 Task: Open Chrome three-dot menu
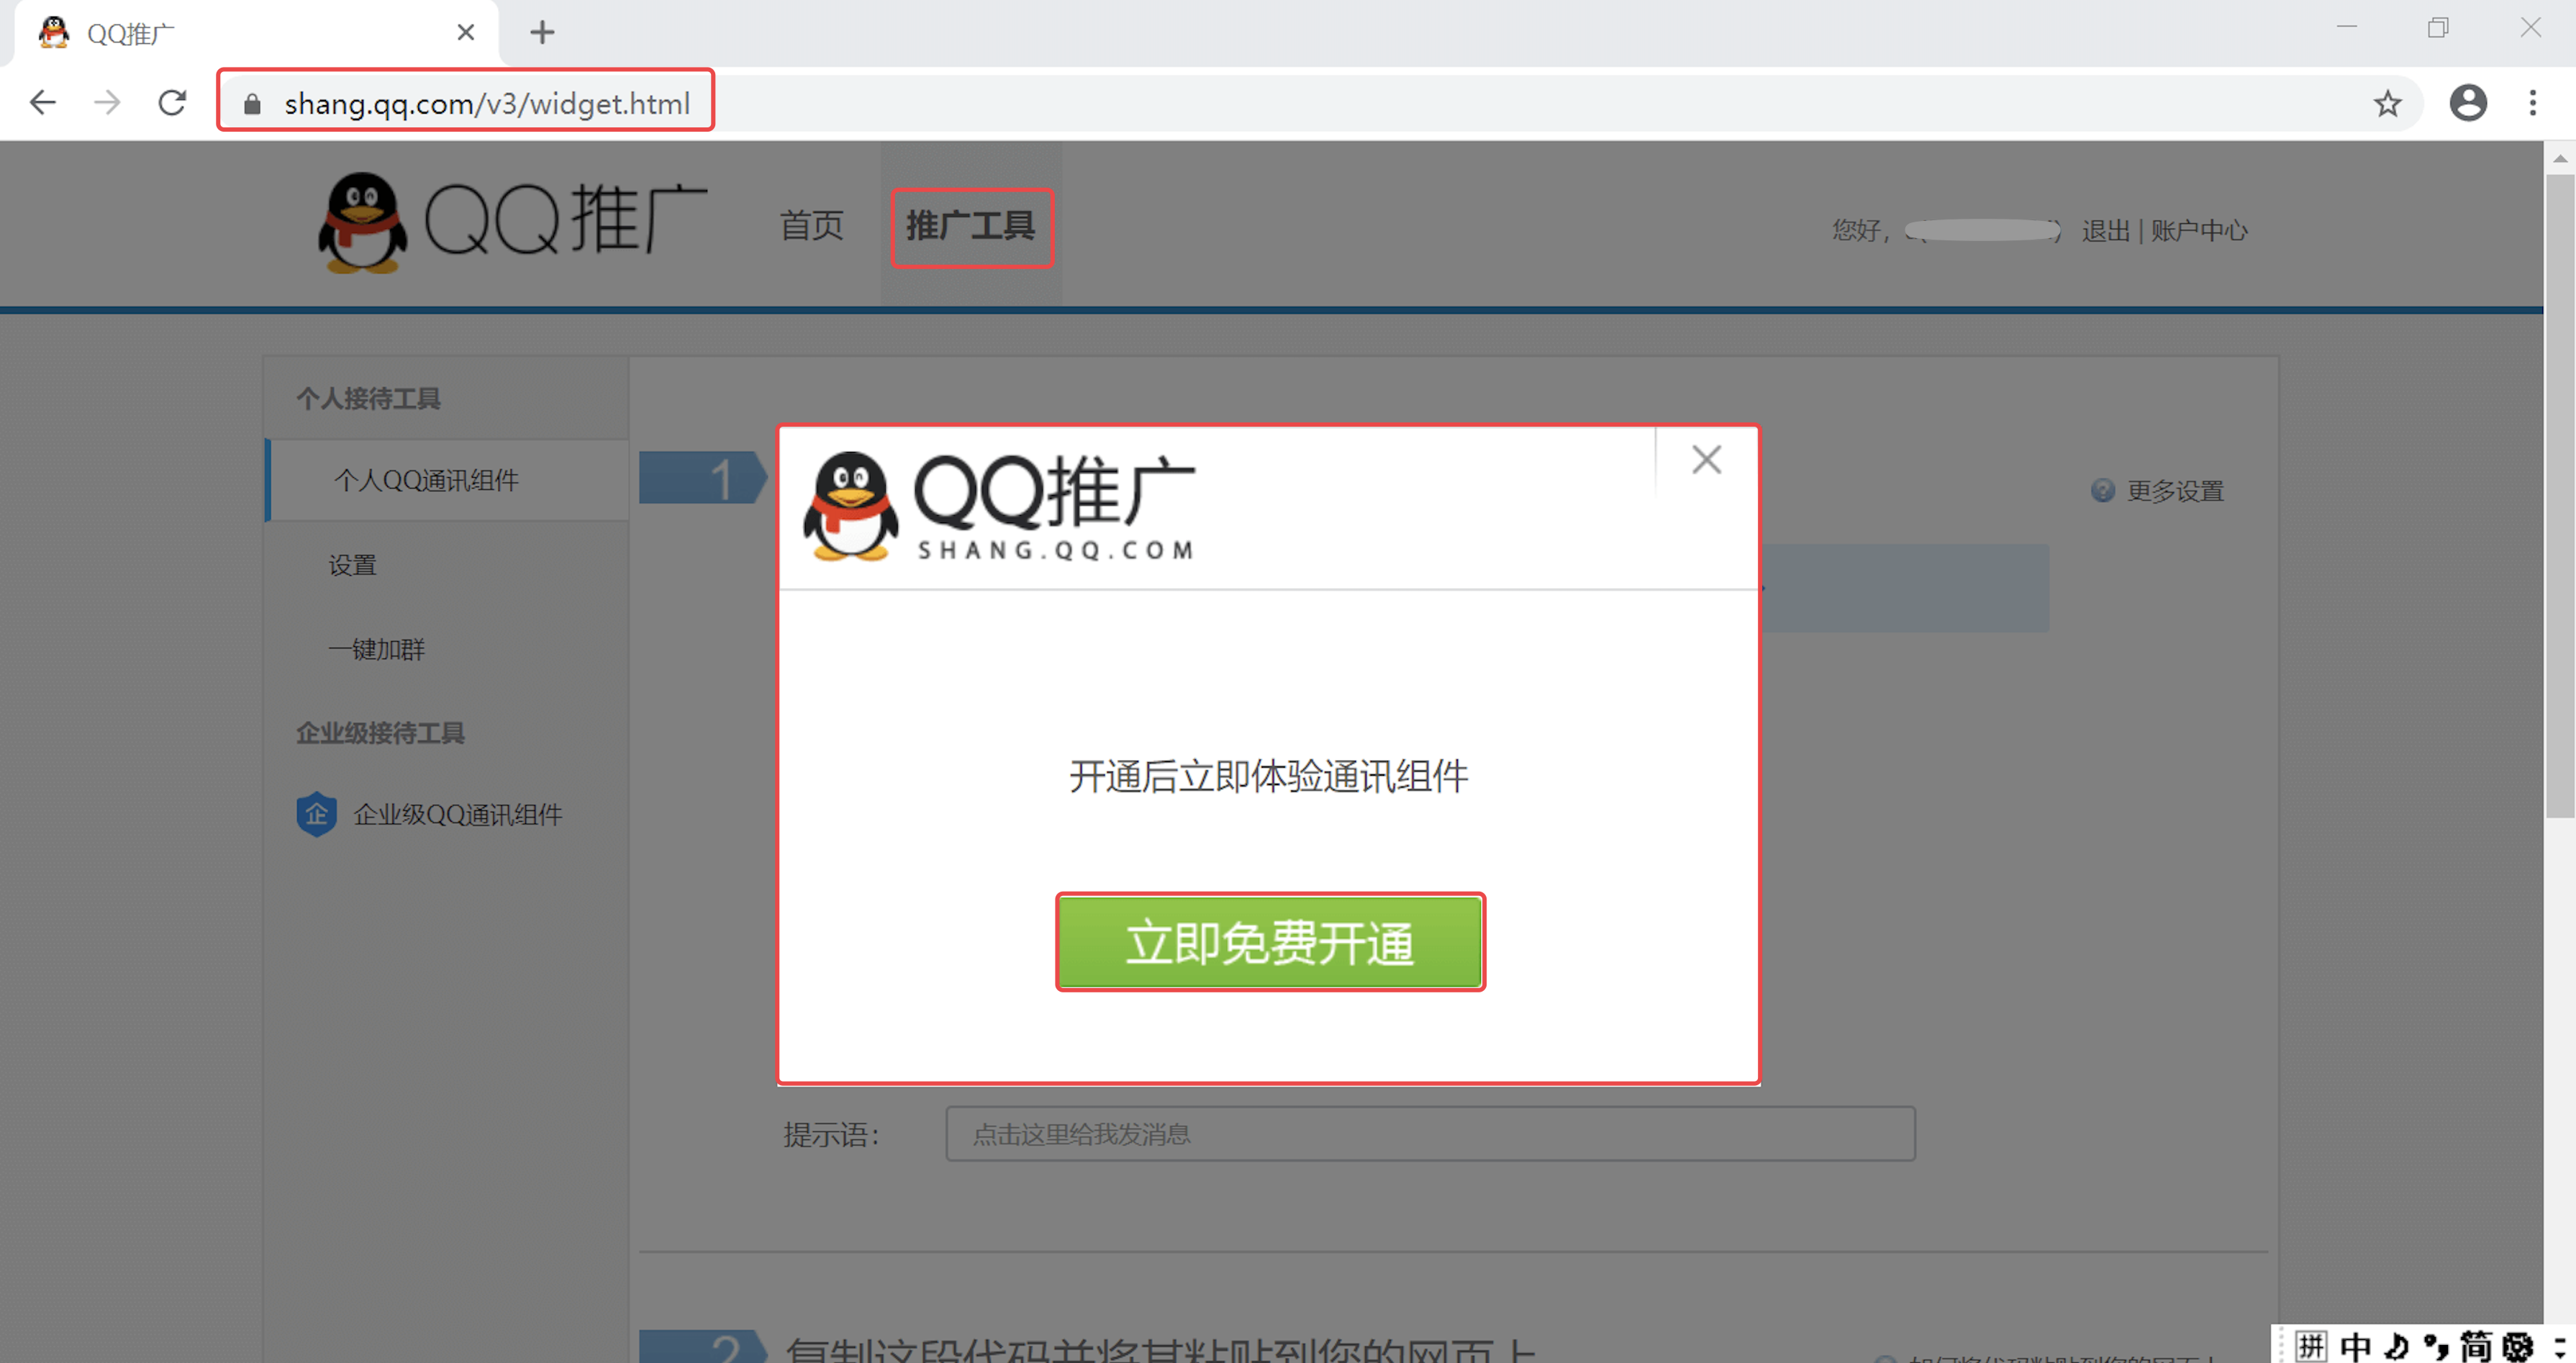click(2532, 102)
